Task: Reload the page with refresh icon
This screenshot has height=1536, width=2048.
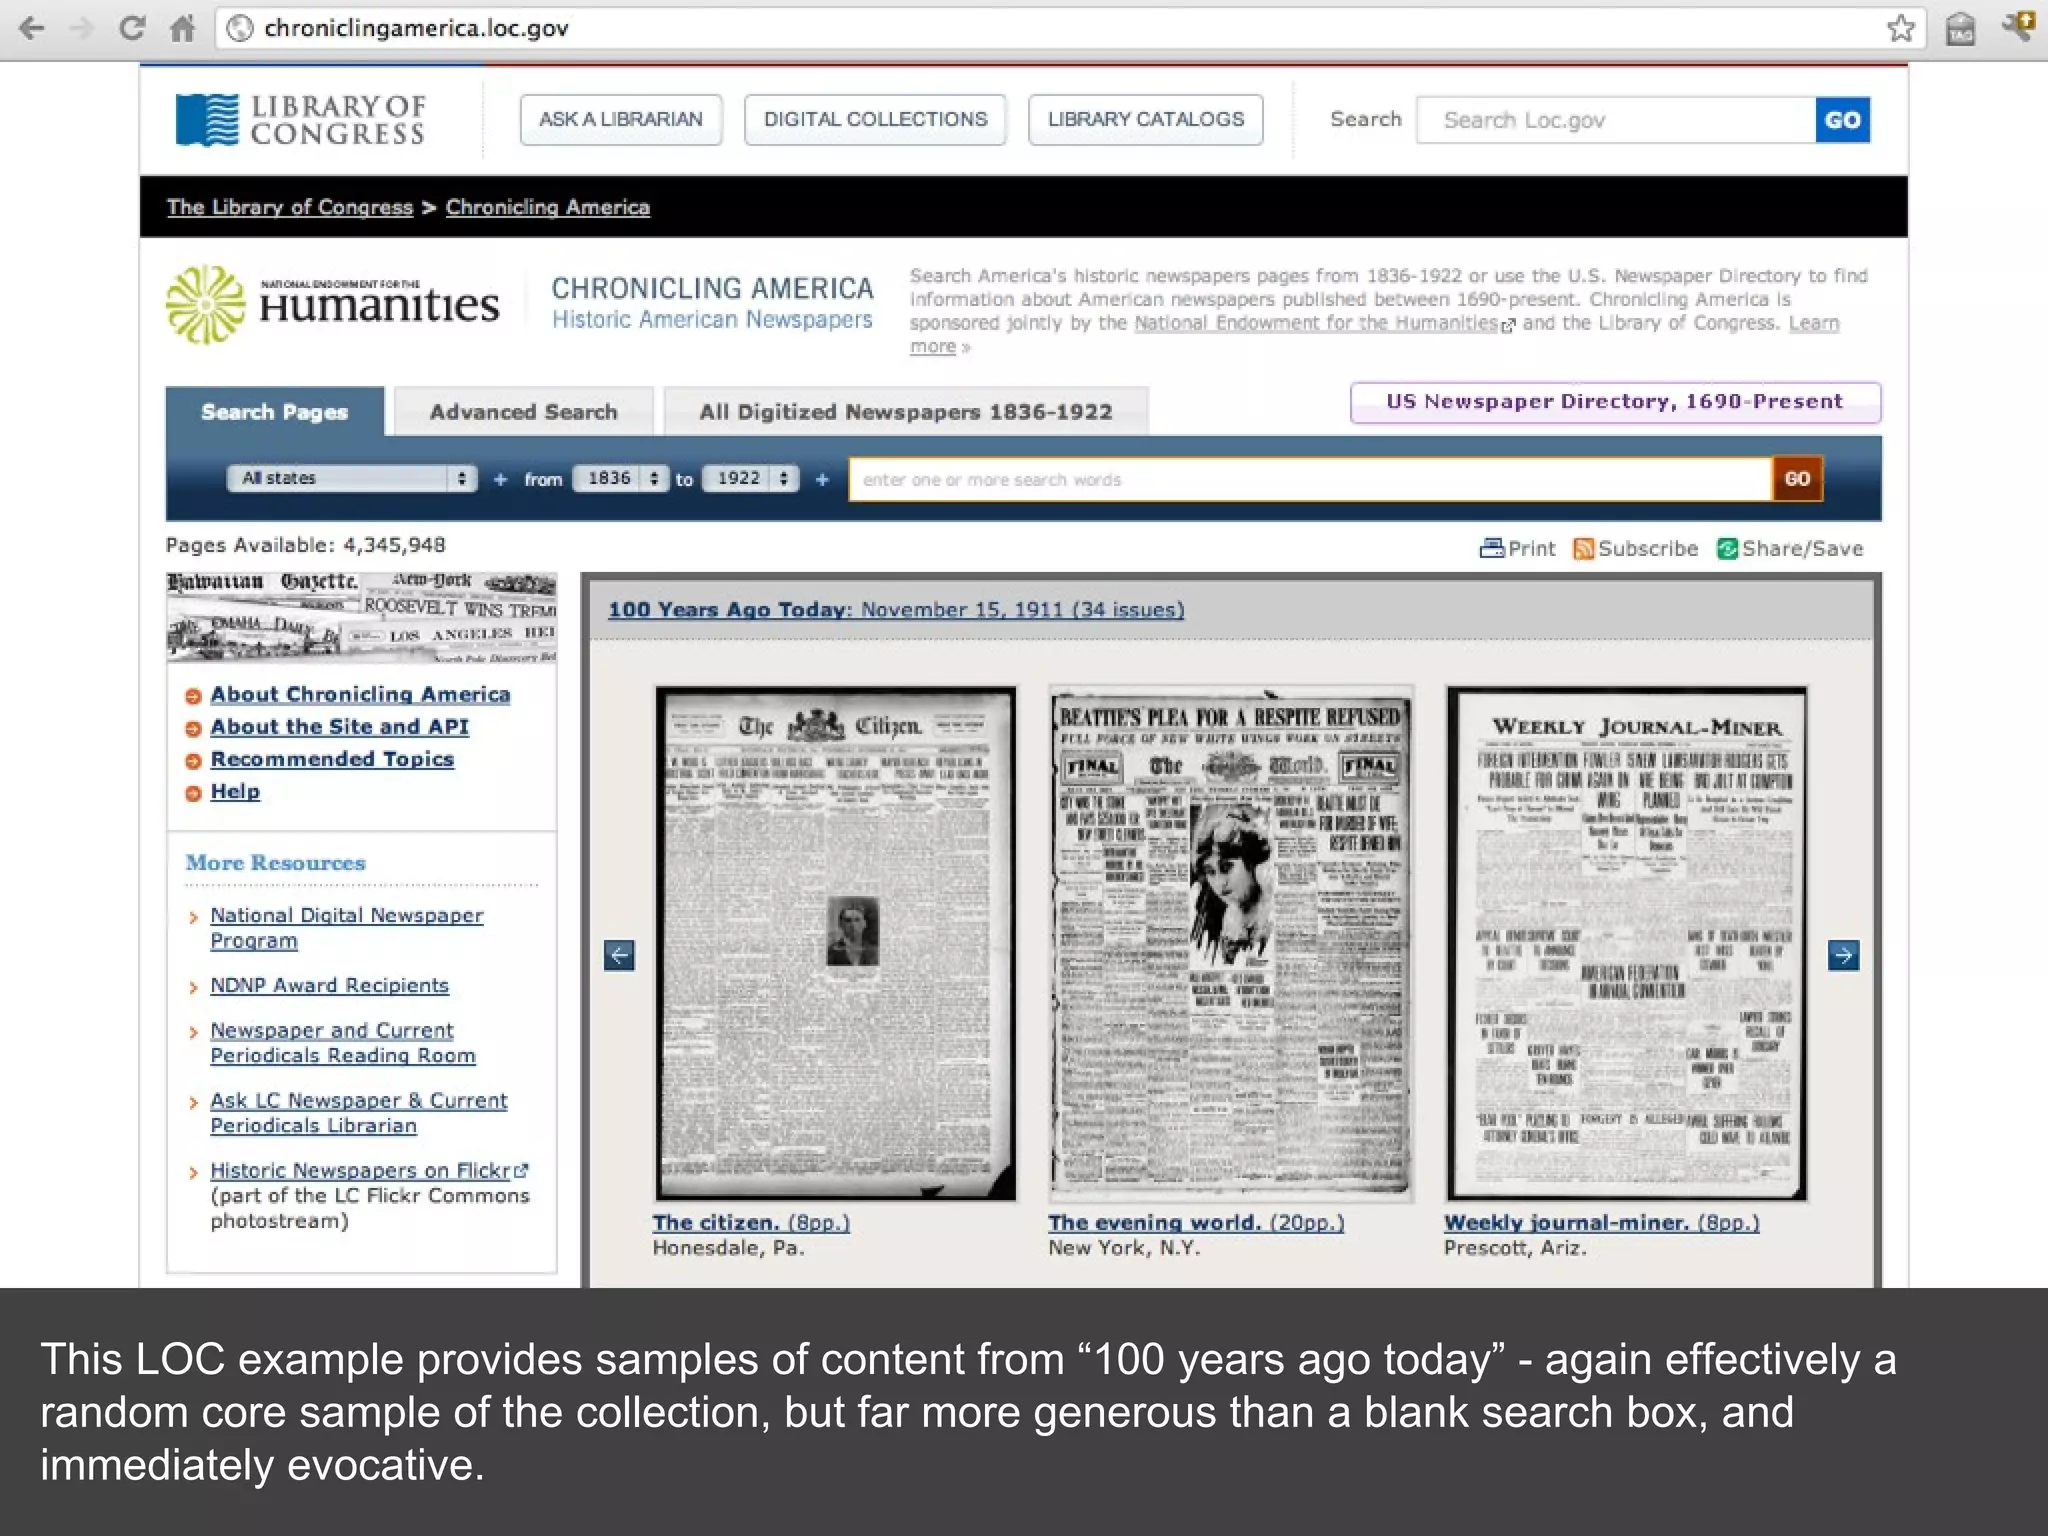Action: pyautogui.click(x=131, y=28)
